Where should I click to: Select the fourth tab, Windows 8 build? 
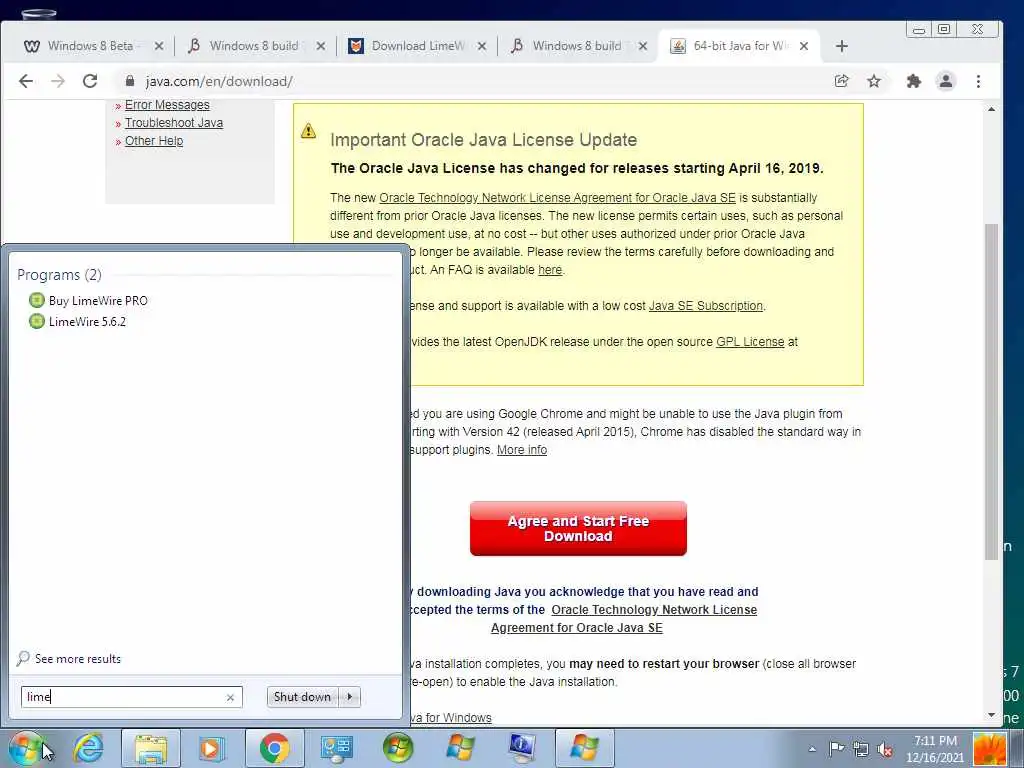coord(577,46)
